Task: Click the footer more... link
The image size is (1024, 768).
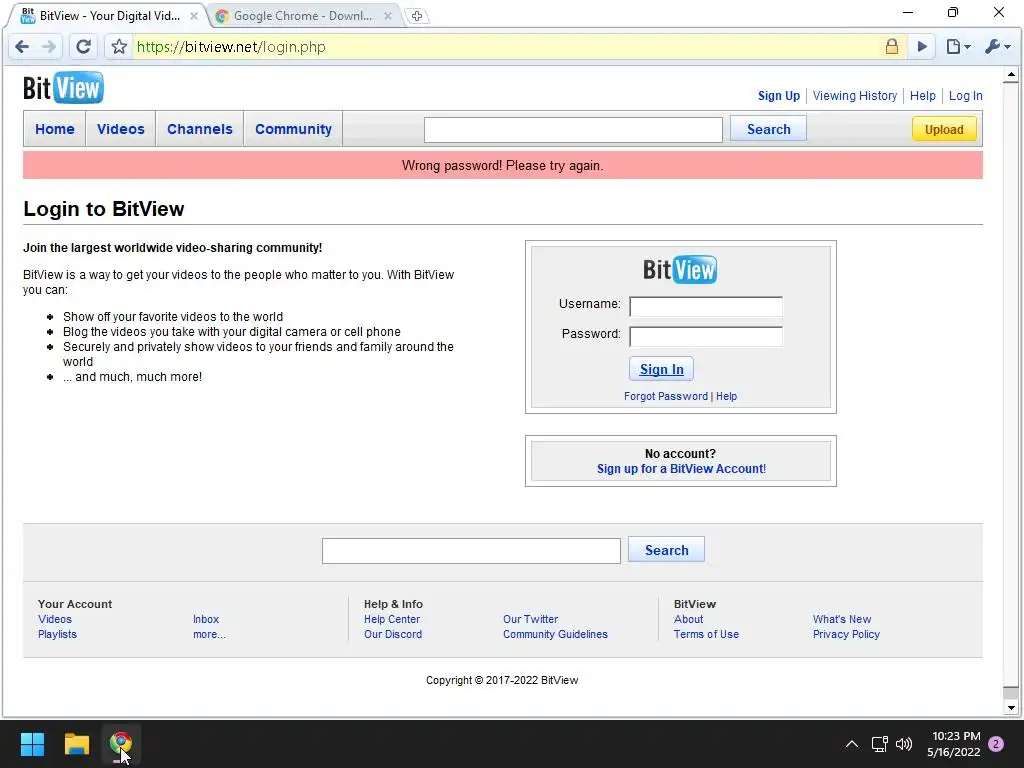Action: [209, 633]
